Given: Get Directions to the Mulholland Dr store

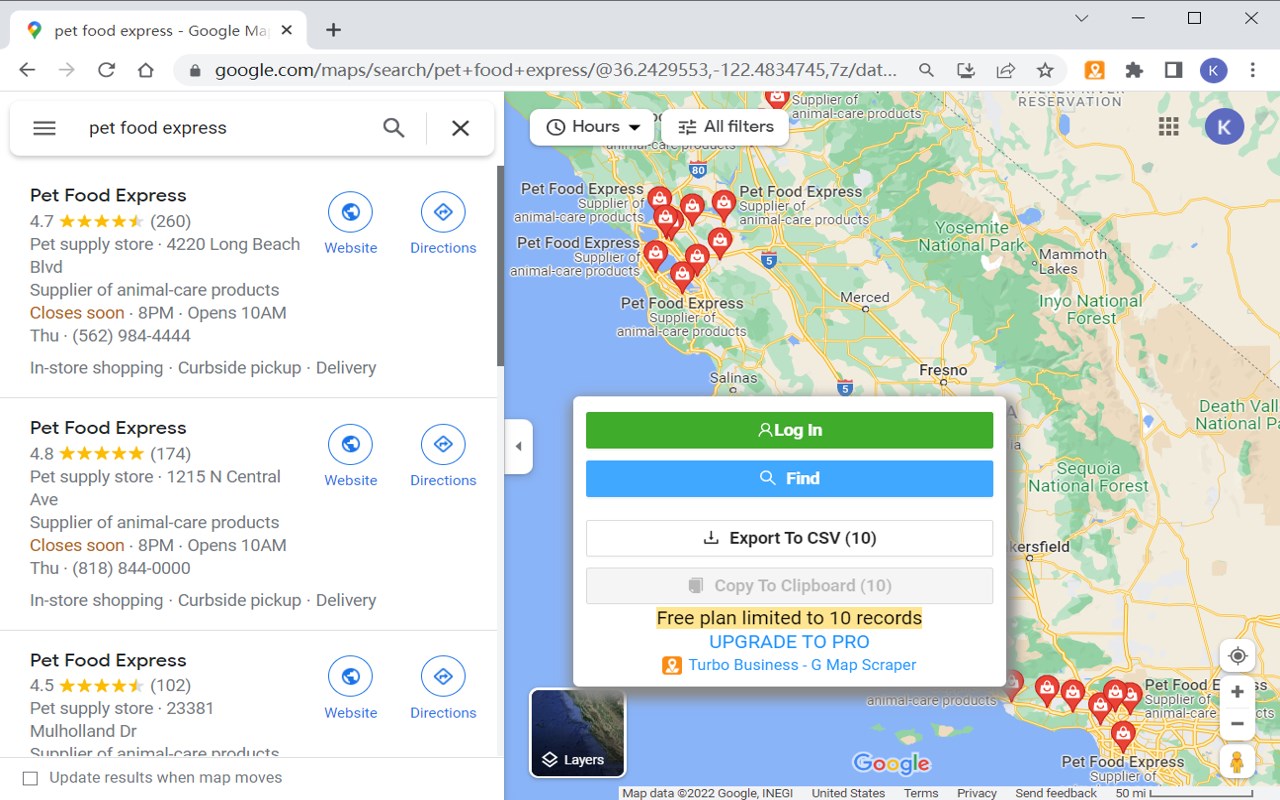Looking at the screenshot, I should 443,689.
